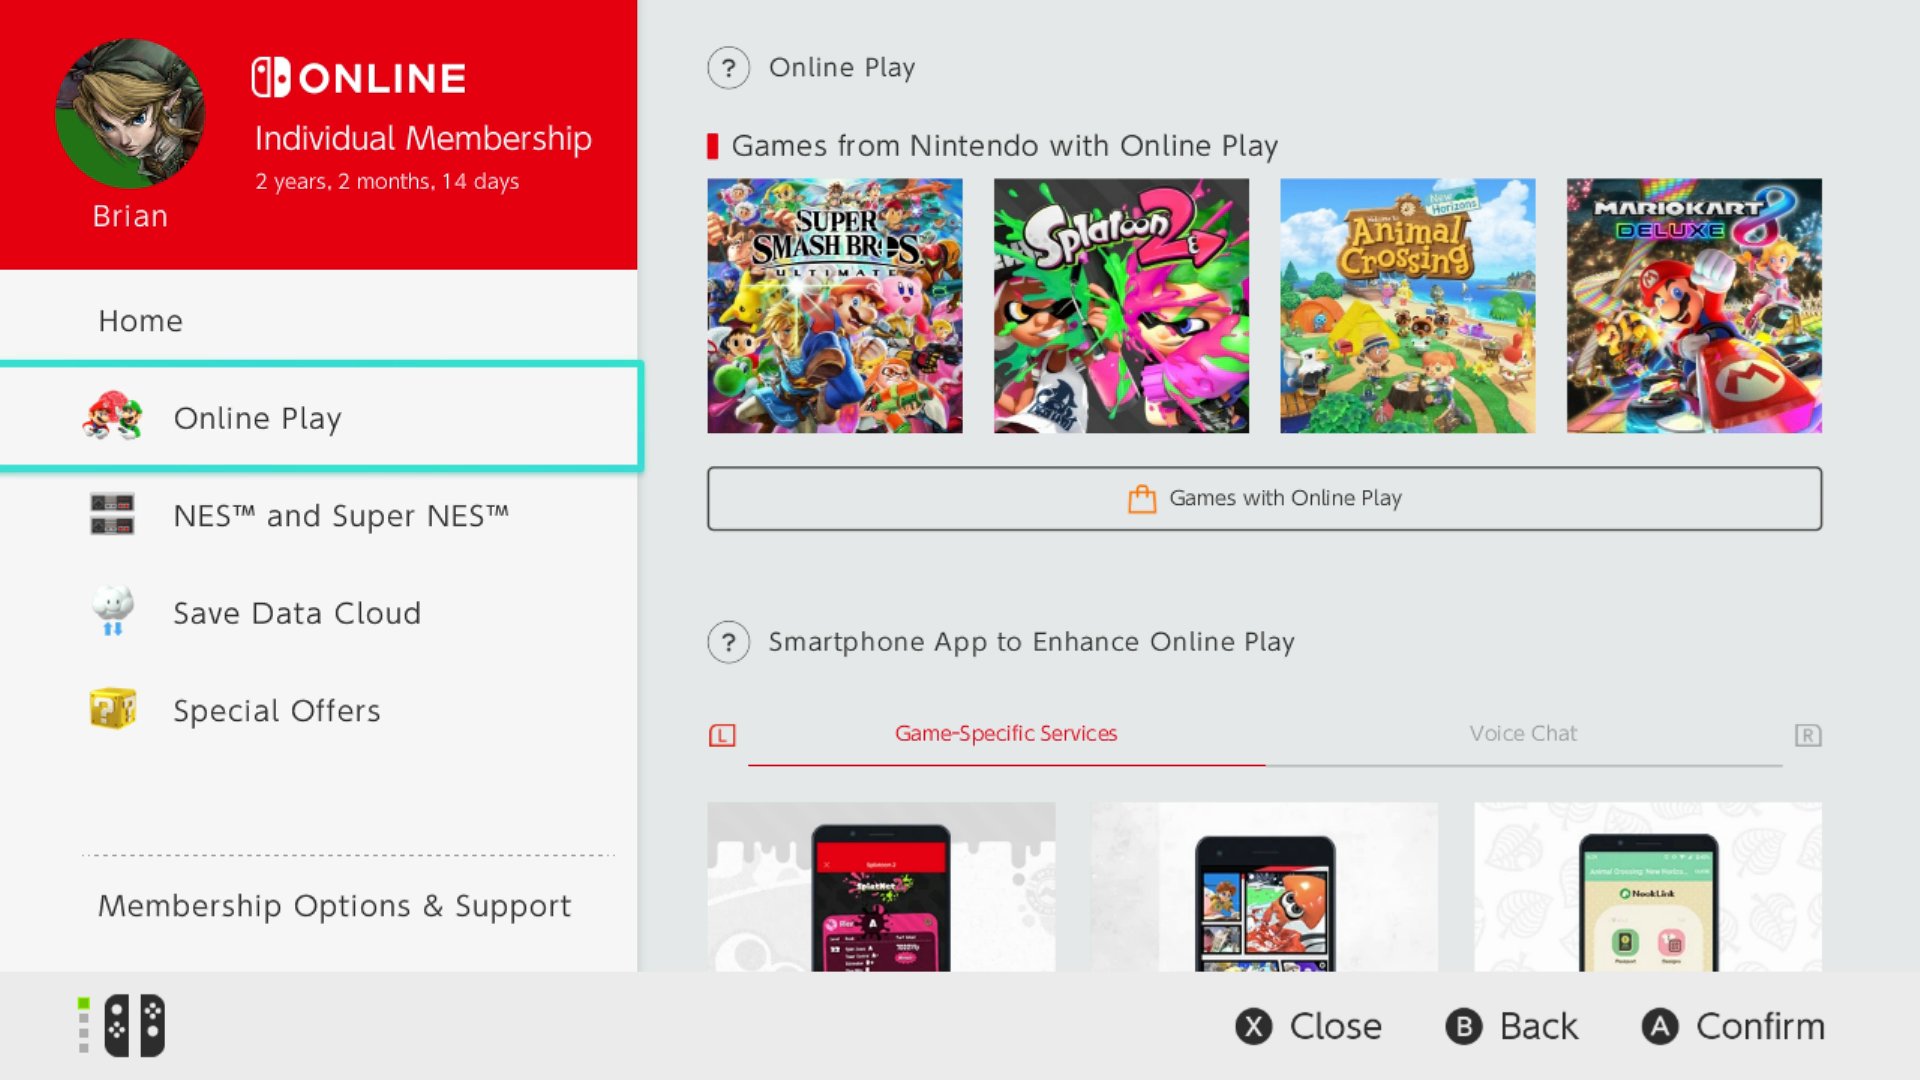Click the Online Play question mark toggle
Viewport: 1920px width, 1080px height.
coord(729,67)
